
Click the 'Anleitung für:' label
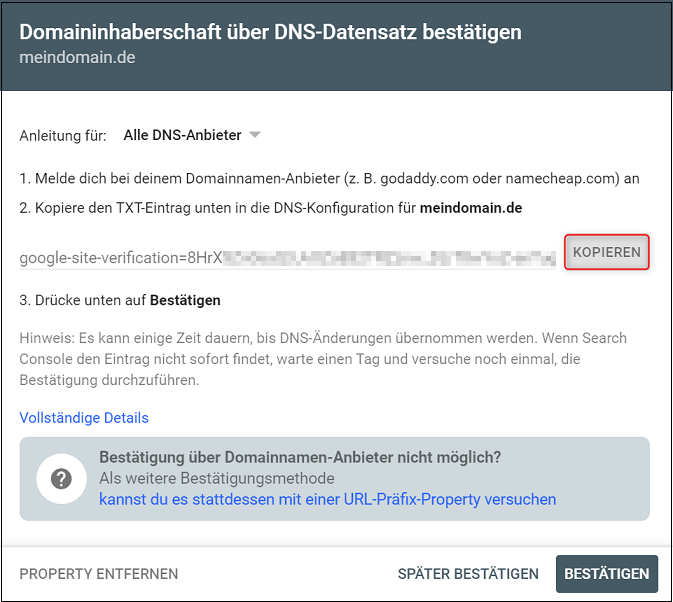(64, 135)
